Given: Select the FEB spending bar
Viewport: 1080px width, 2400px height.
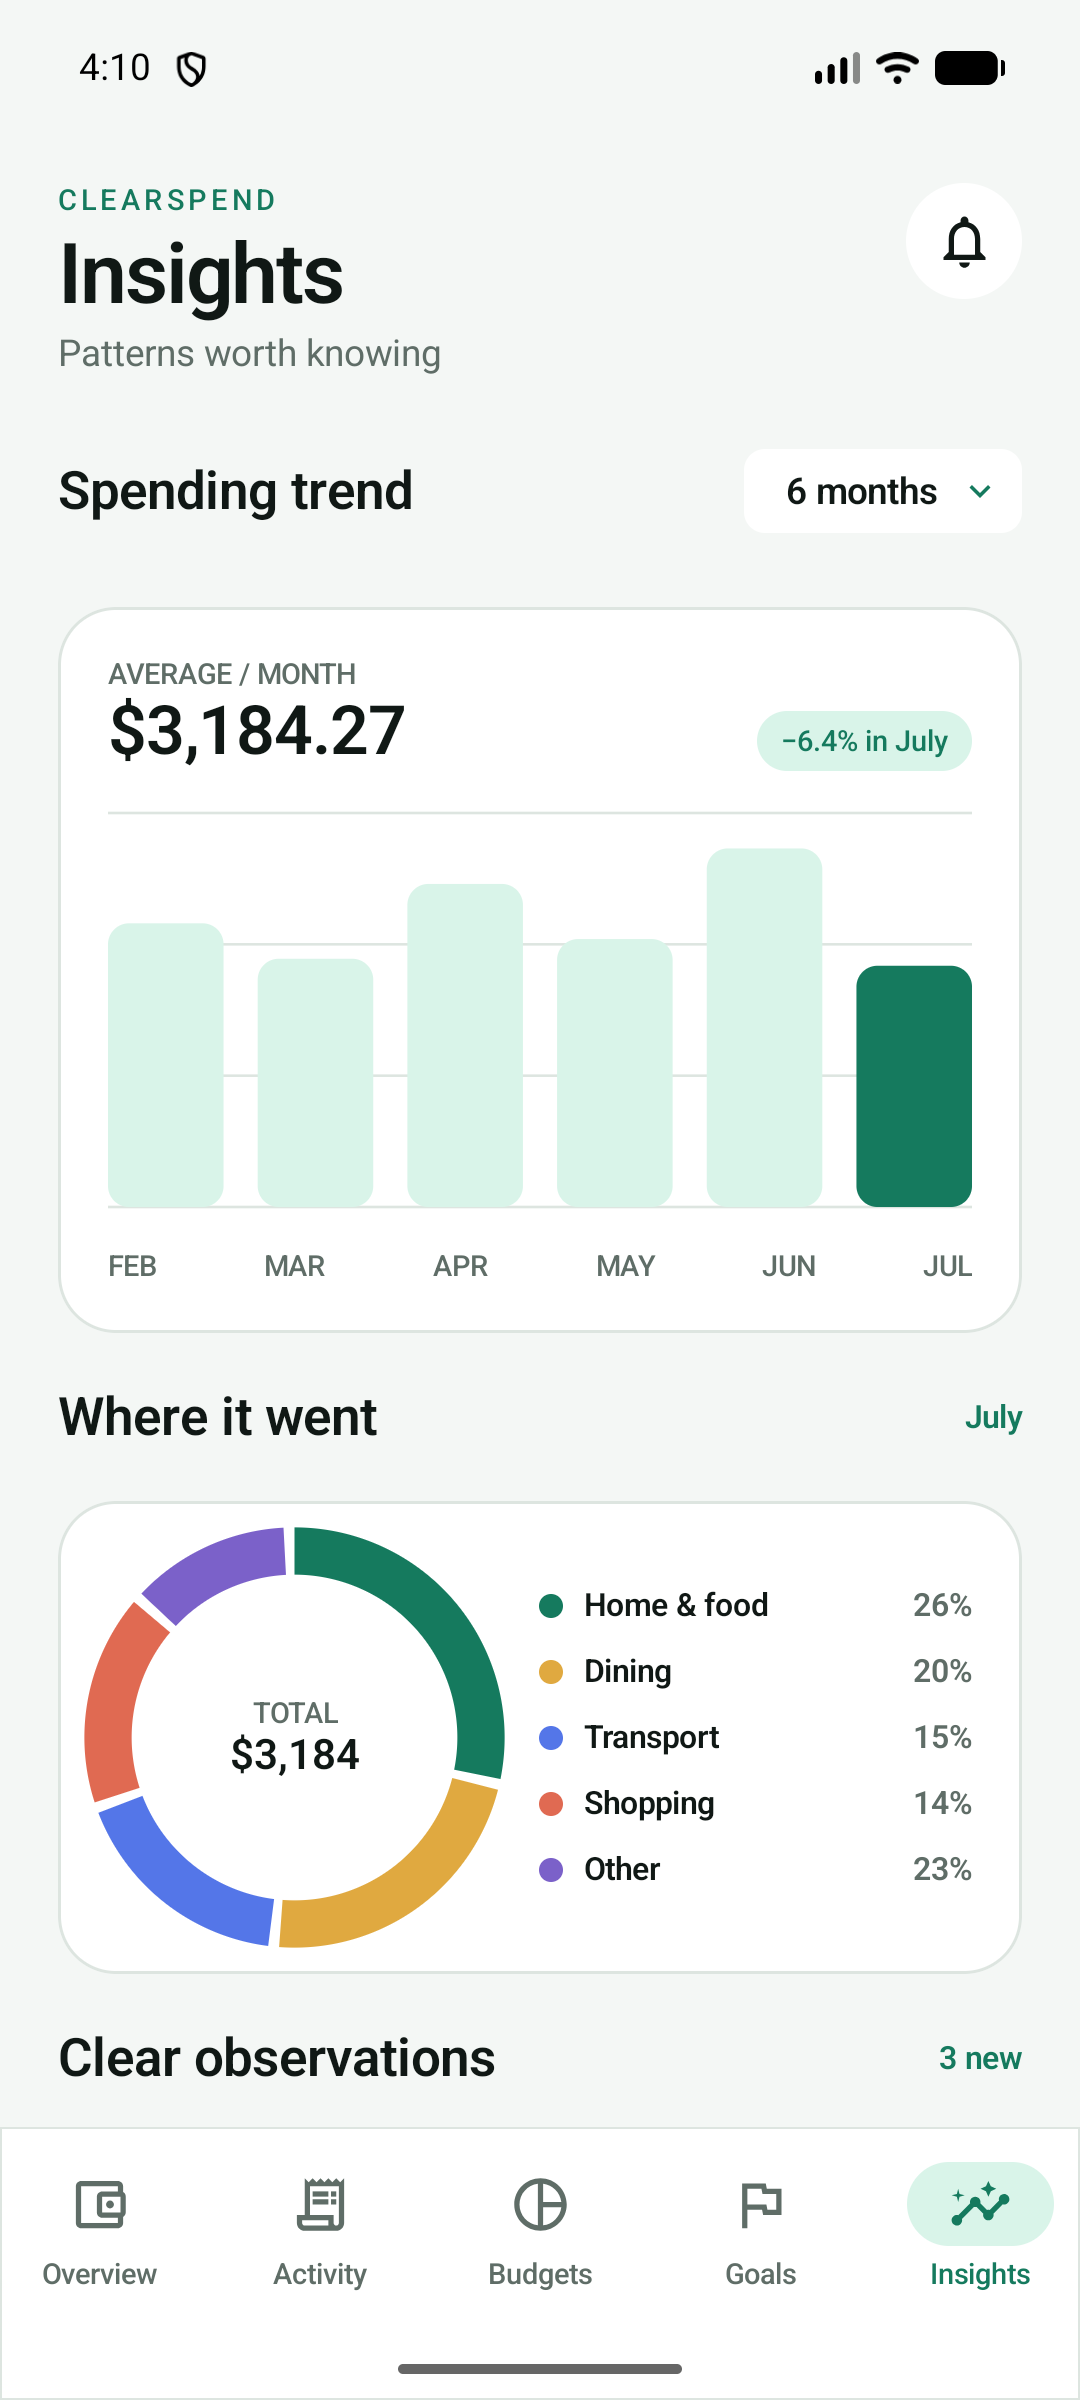Looking at the screenshot, I should 166,1065.
